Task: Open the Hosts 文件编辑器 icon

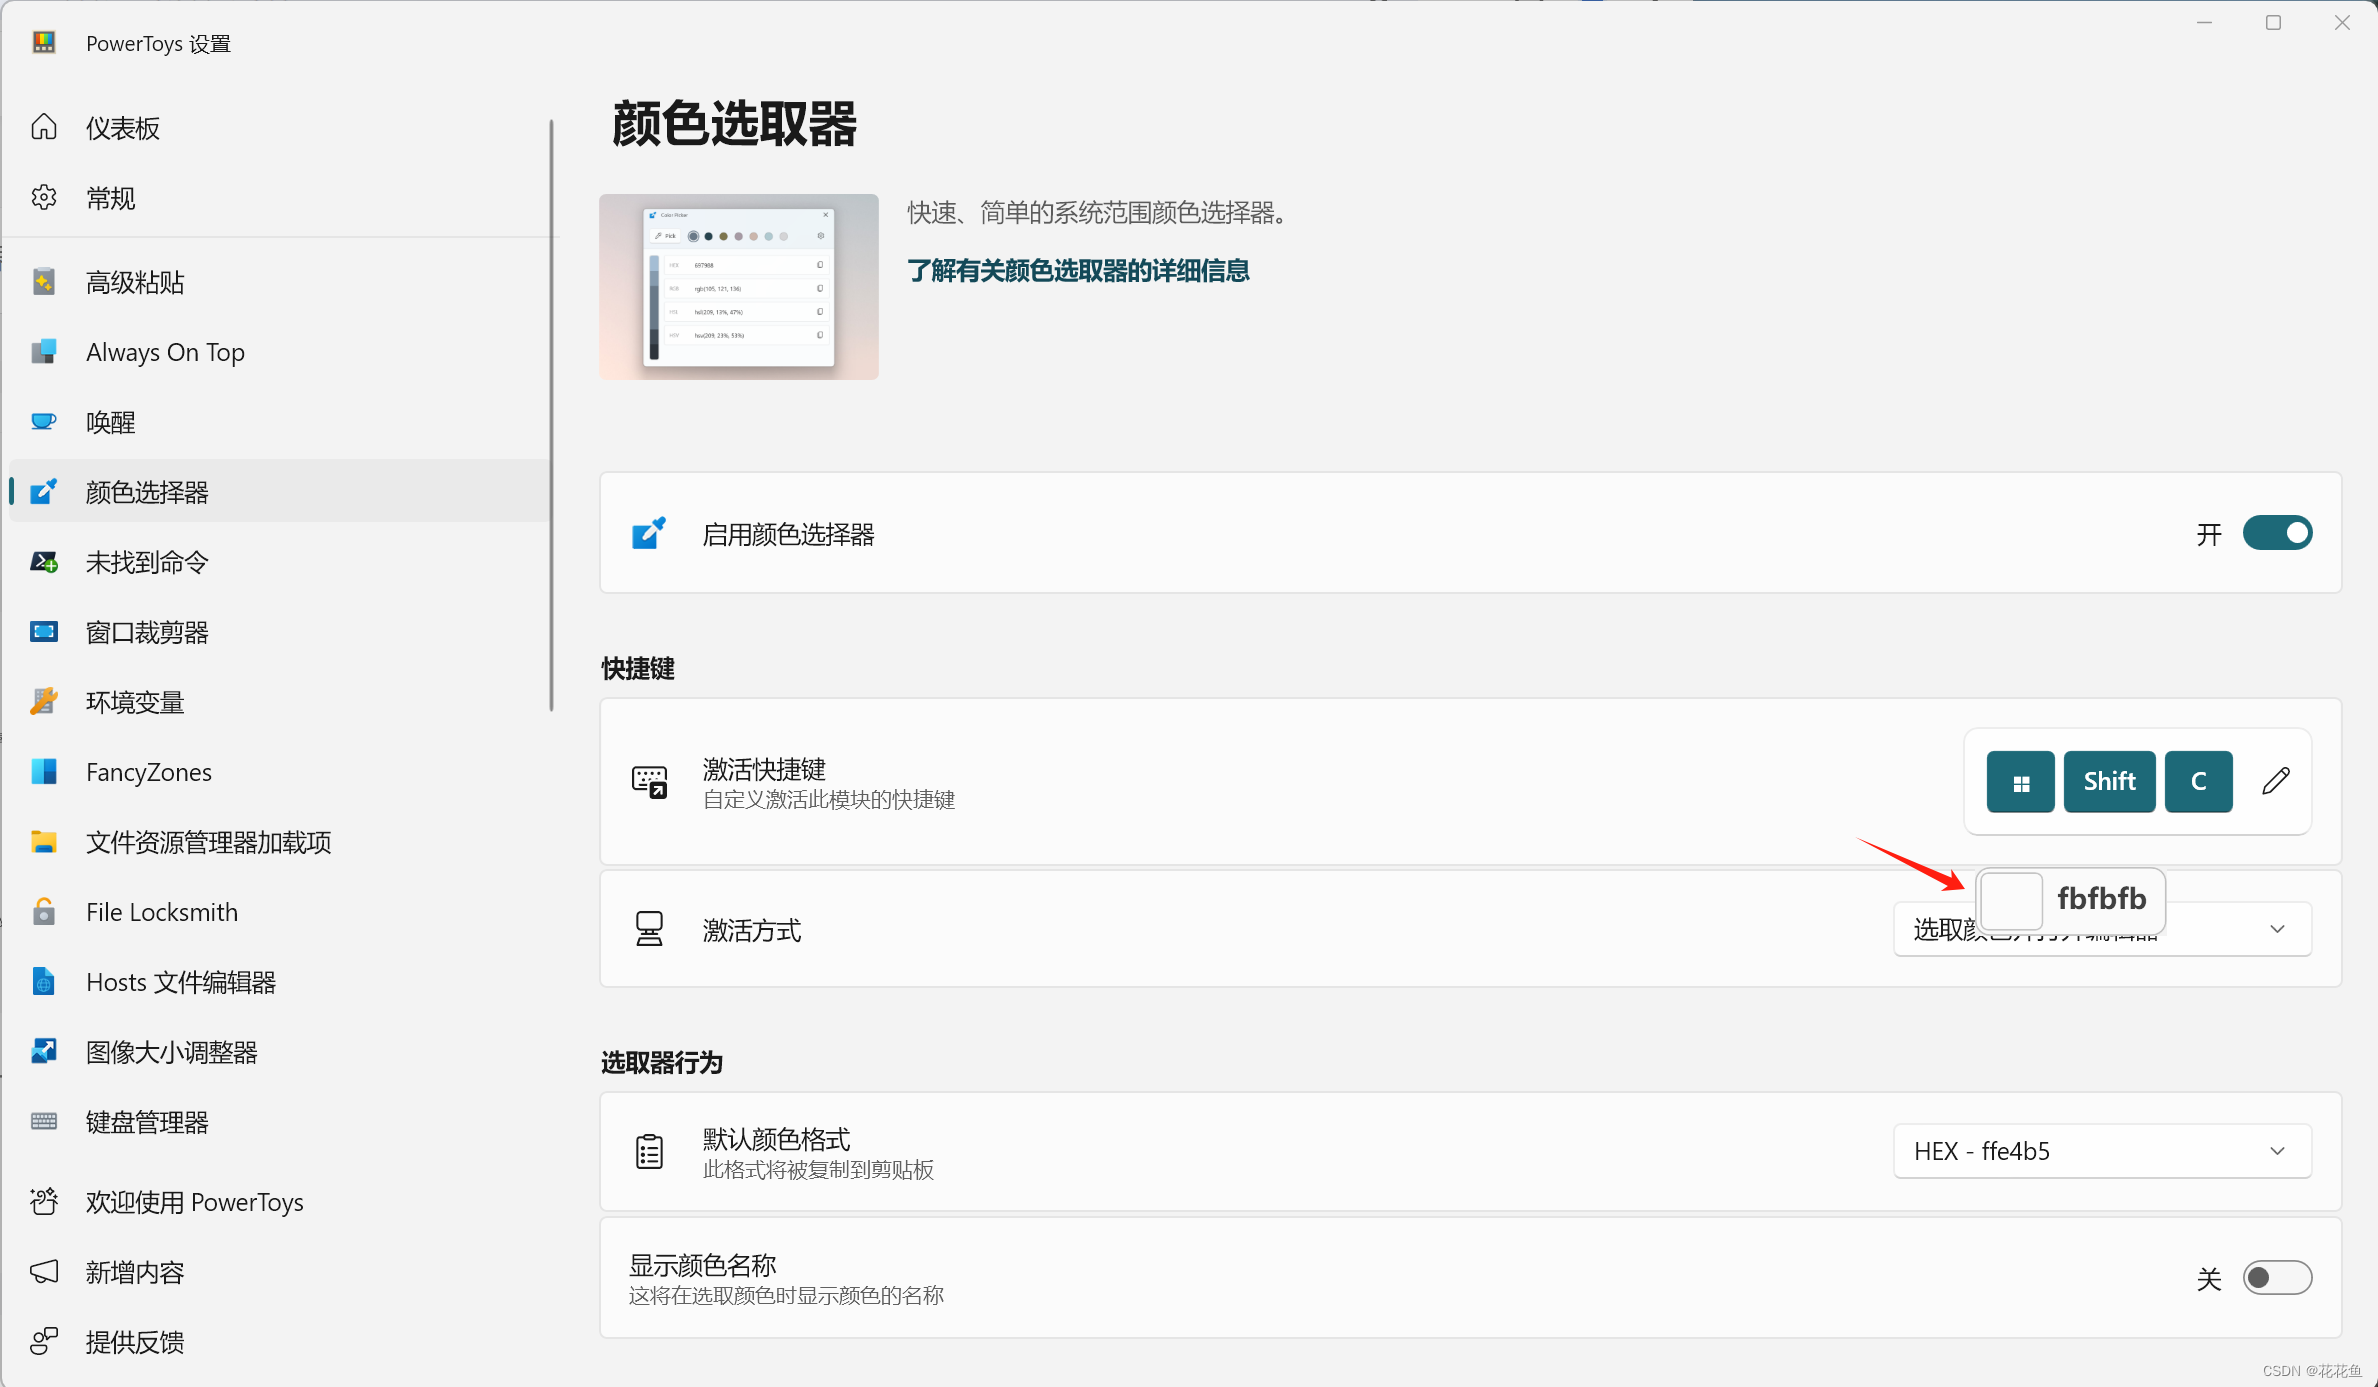Action: pos(44,982)
